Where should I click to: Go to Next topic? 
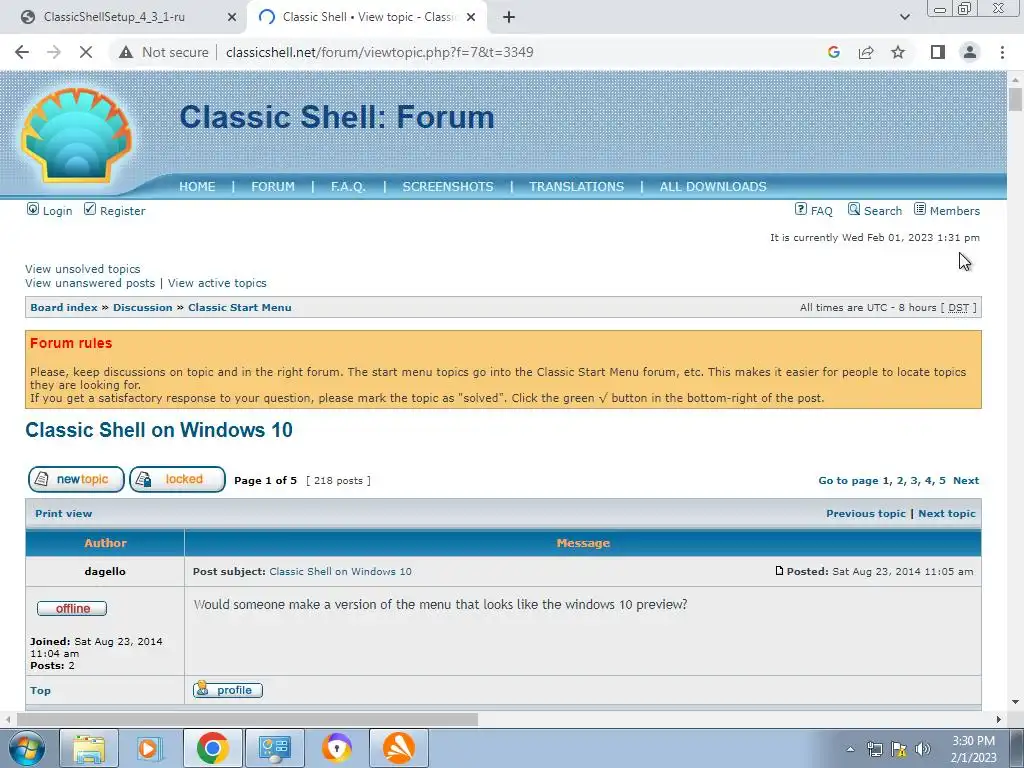[x=947, y=514]
